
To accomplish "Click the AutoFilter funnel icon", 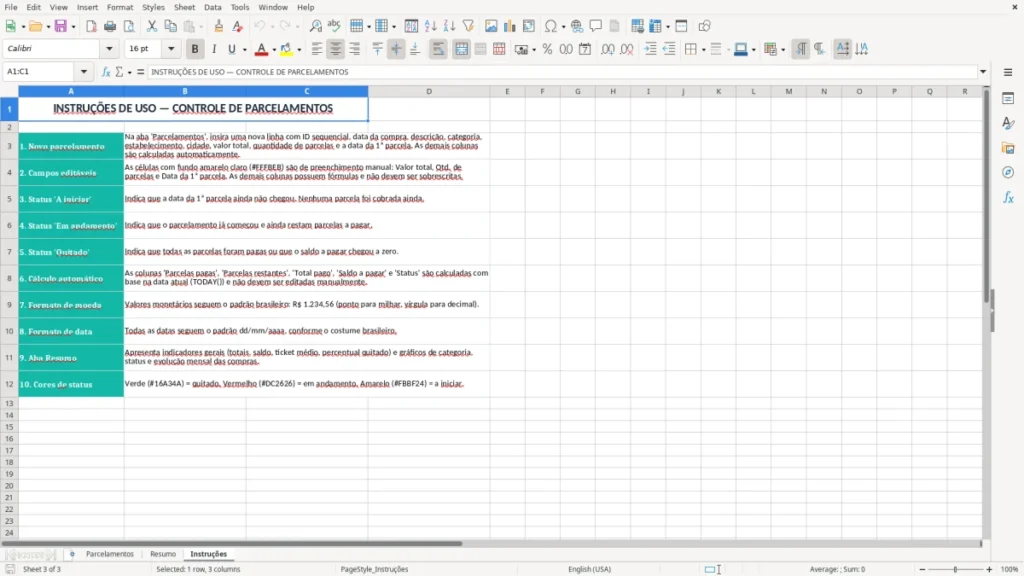I will tap(468, 26).
